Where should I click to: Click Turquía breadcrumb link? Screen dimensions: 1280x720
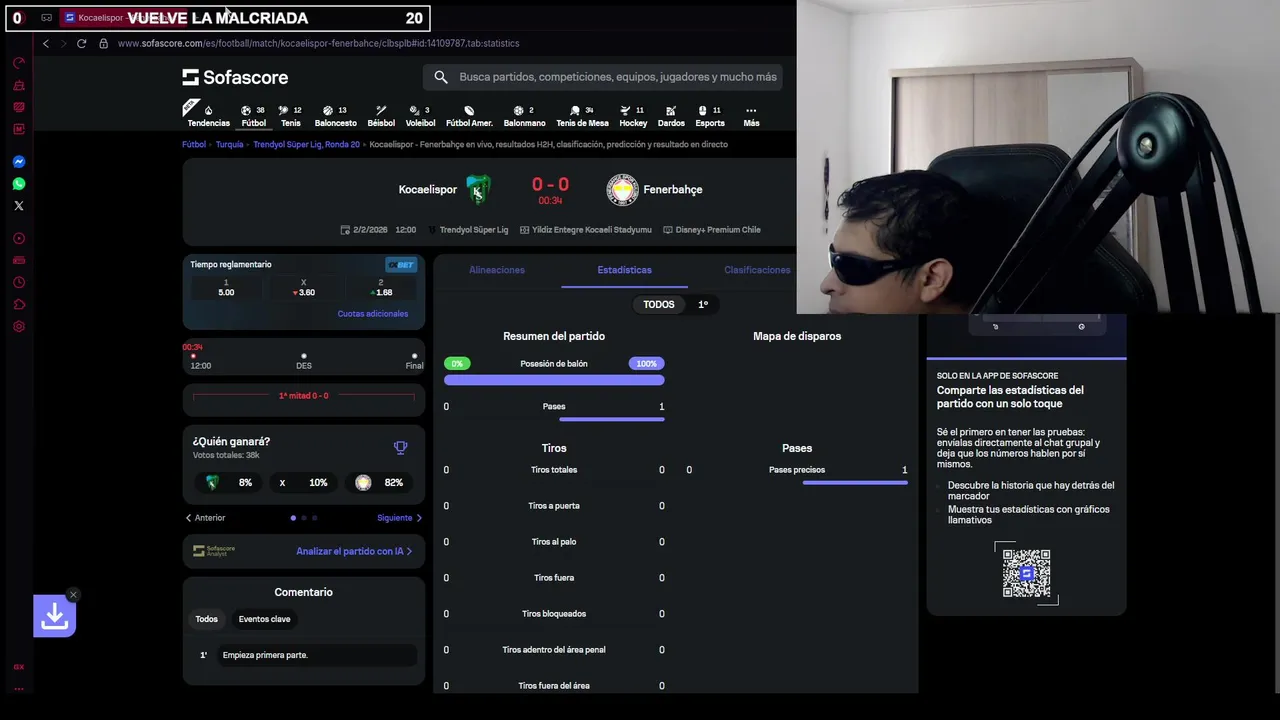(x=229, y=144)
